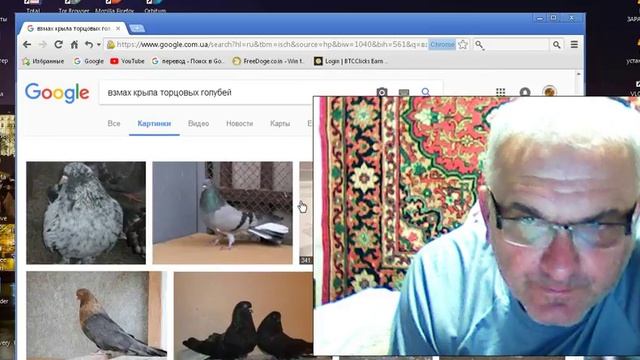Bookmark page with the star icon

point(463,44)
